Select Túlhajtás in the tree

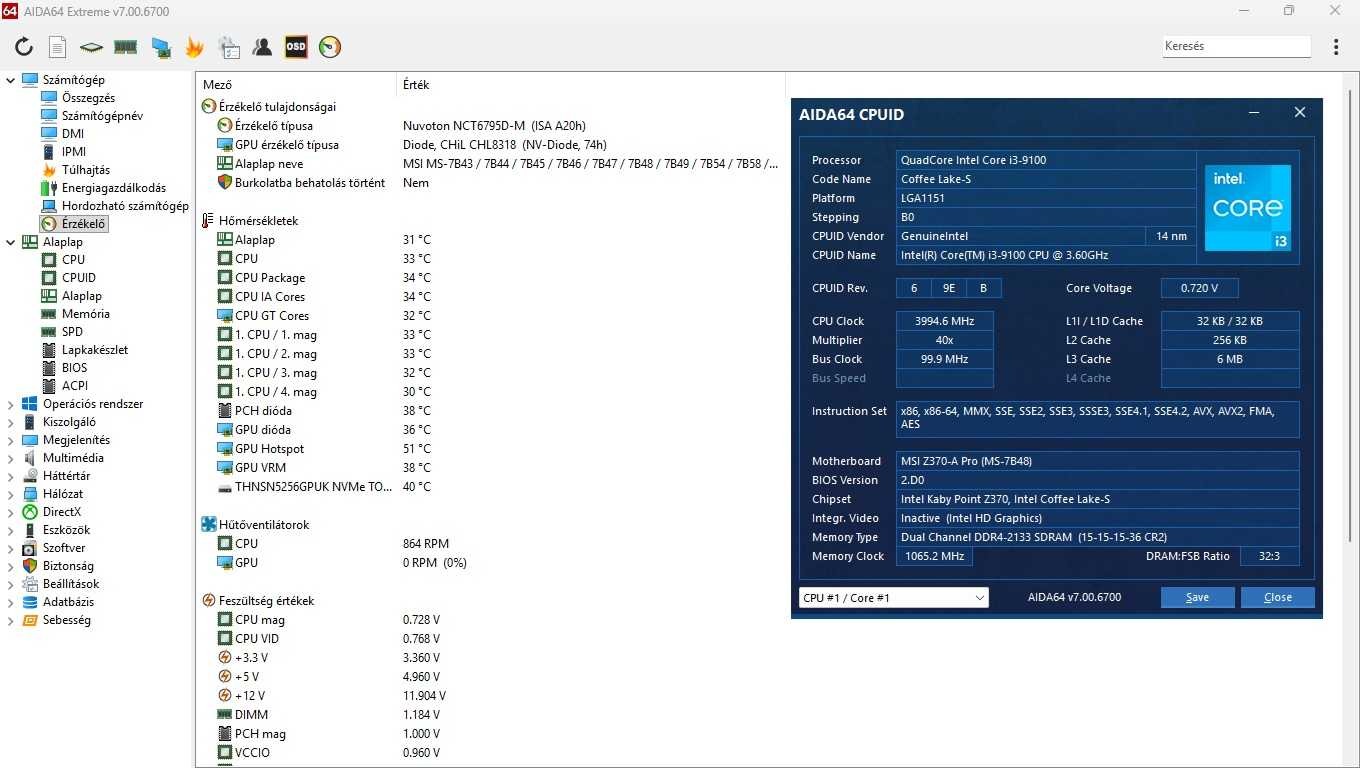86,170
